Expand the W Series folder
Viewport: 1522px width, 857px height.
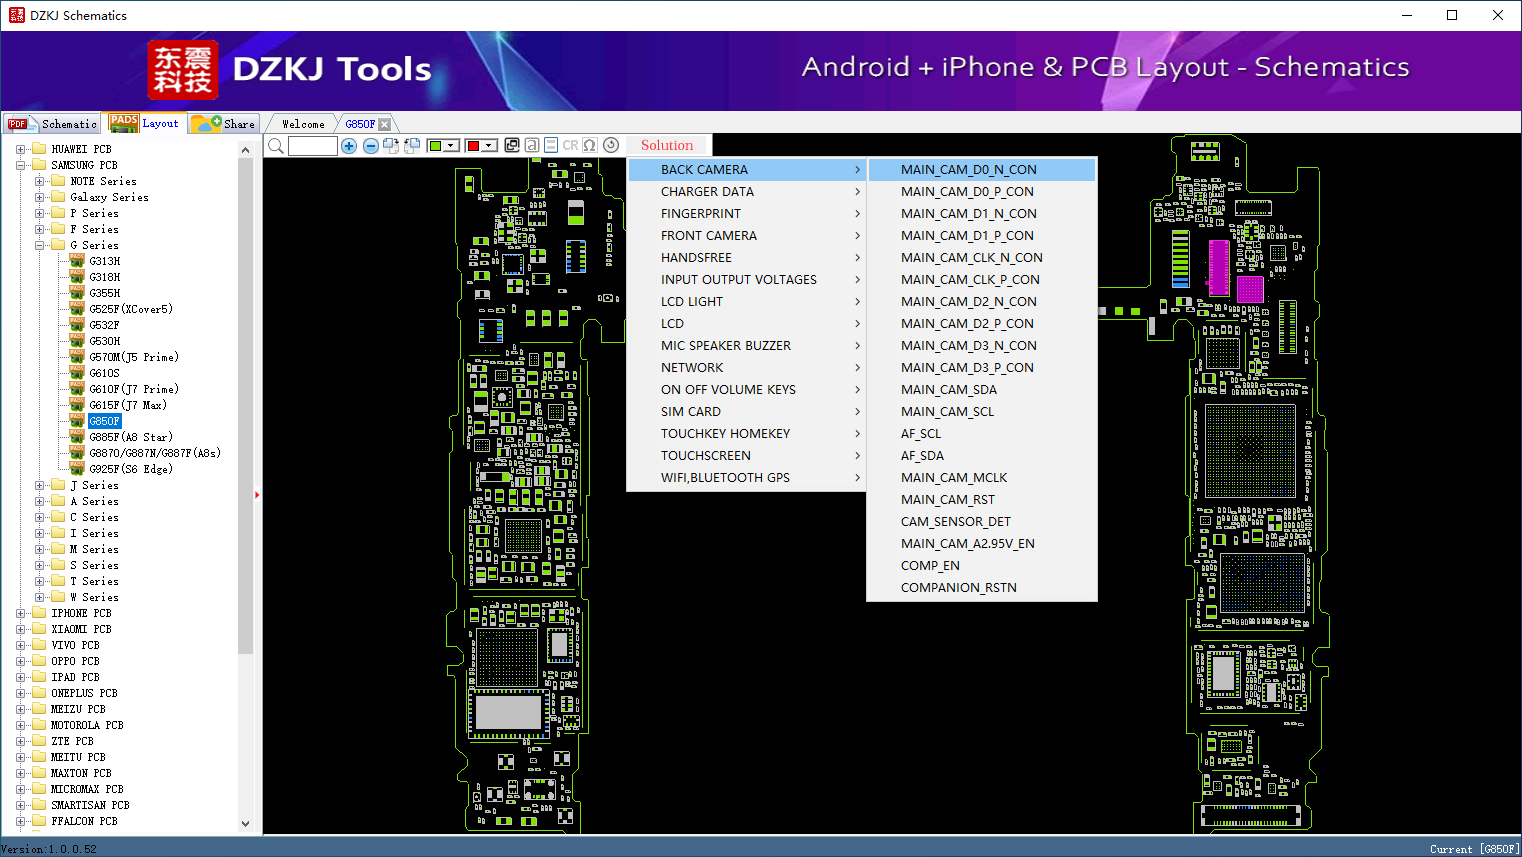pyautogui.click(x=40, y=597)
